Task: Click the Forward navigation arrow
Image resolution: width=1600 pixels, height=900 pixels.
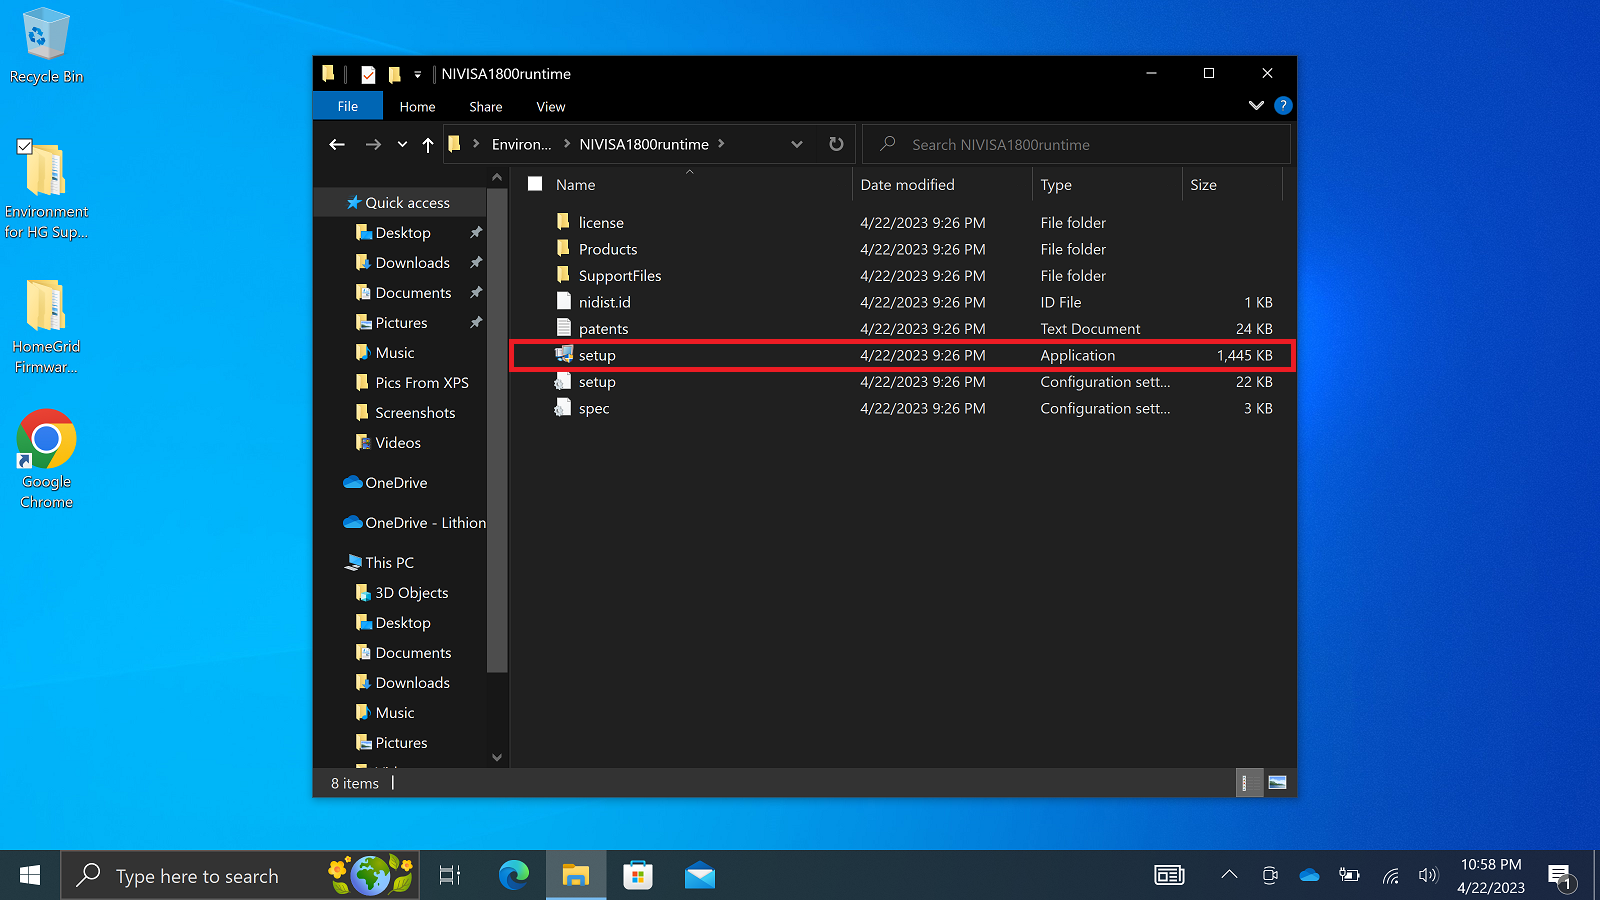Action: (x=373, y=144)
